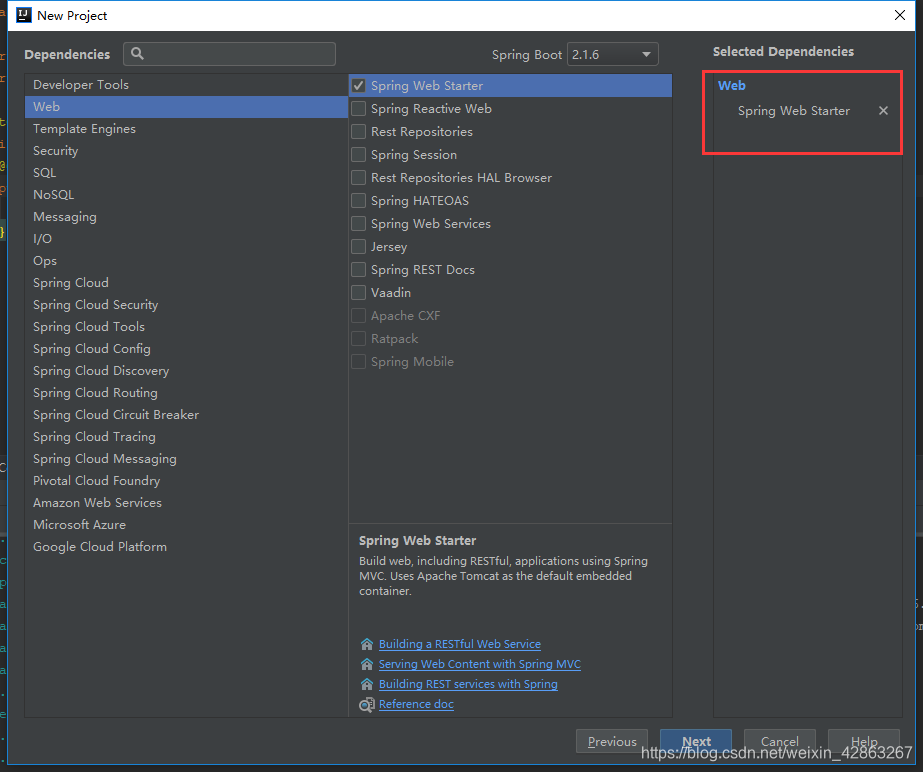Viewport: 923px width, 772px height.
Task: Go back with the Previous button
Action: coord(612,741)
